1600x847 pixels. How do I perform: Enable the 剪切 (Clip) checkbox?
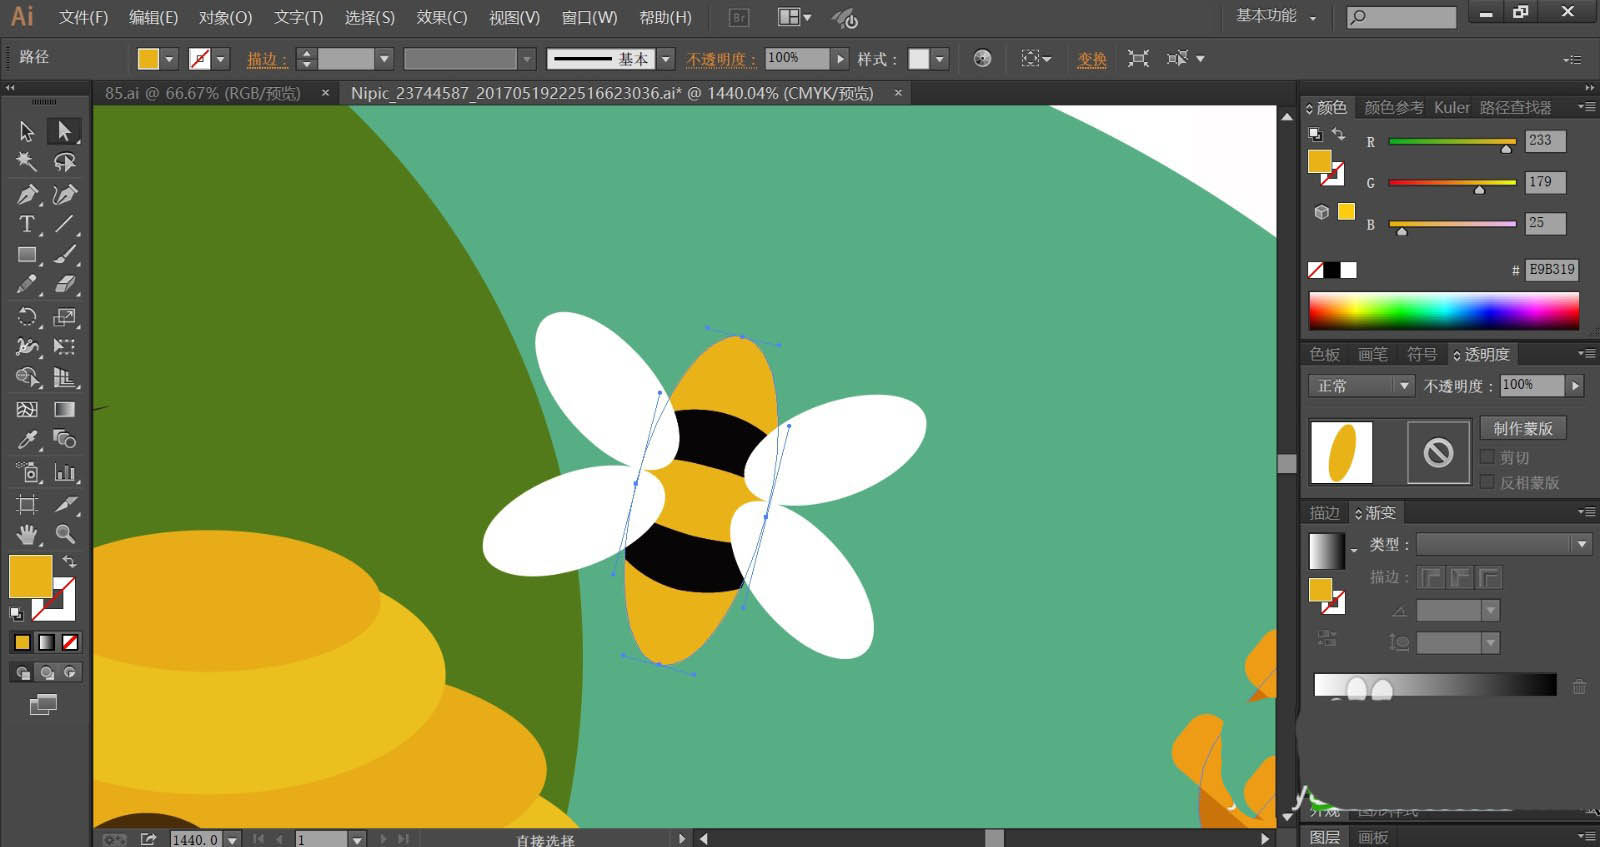1487,457
